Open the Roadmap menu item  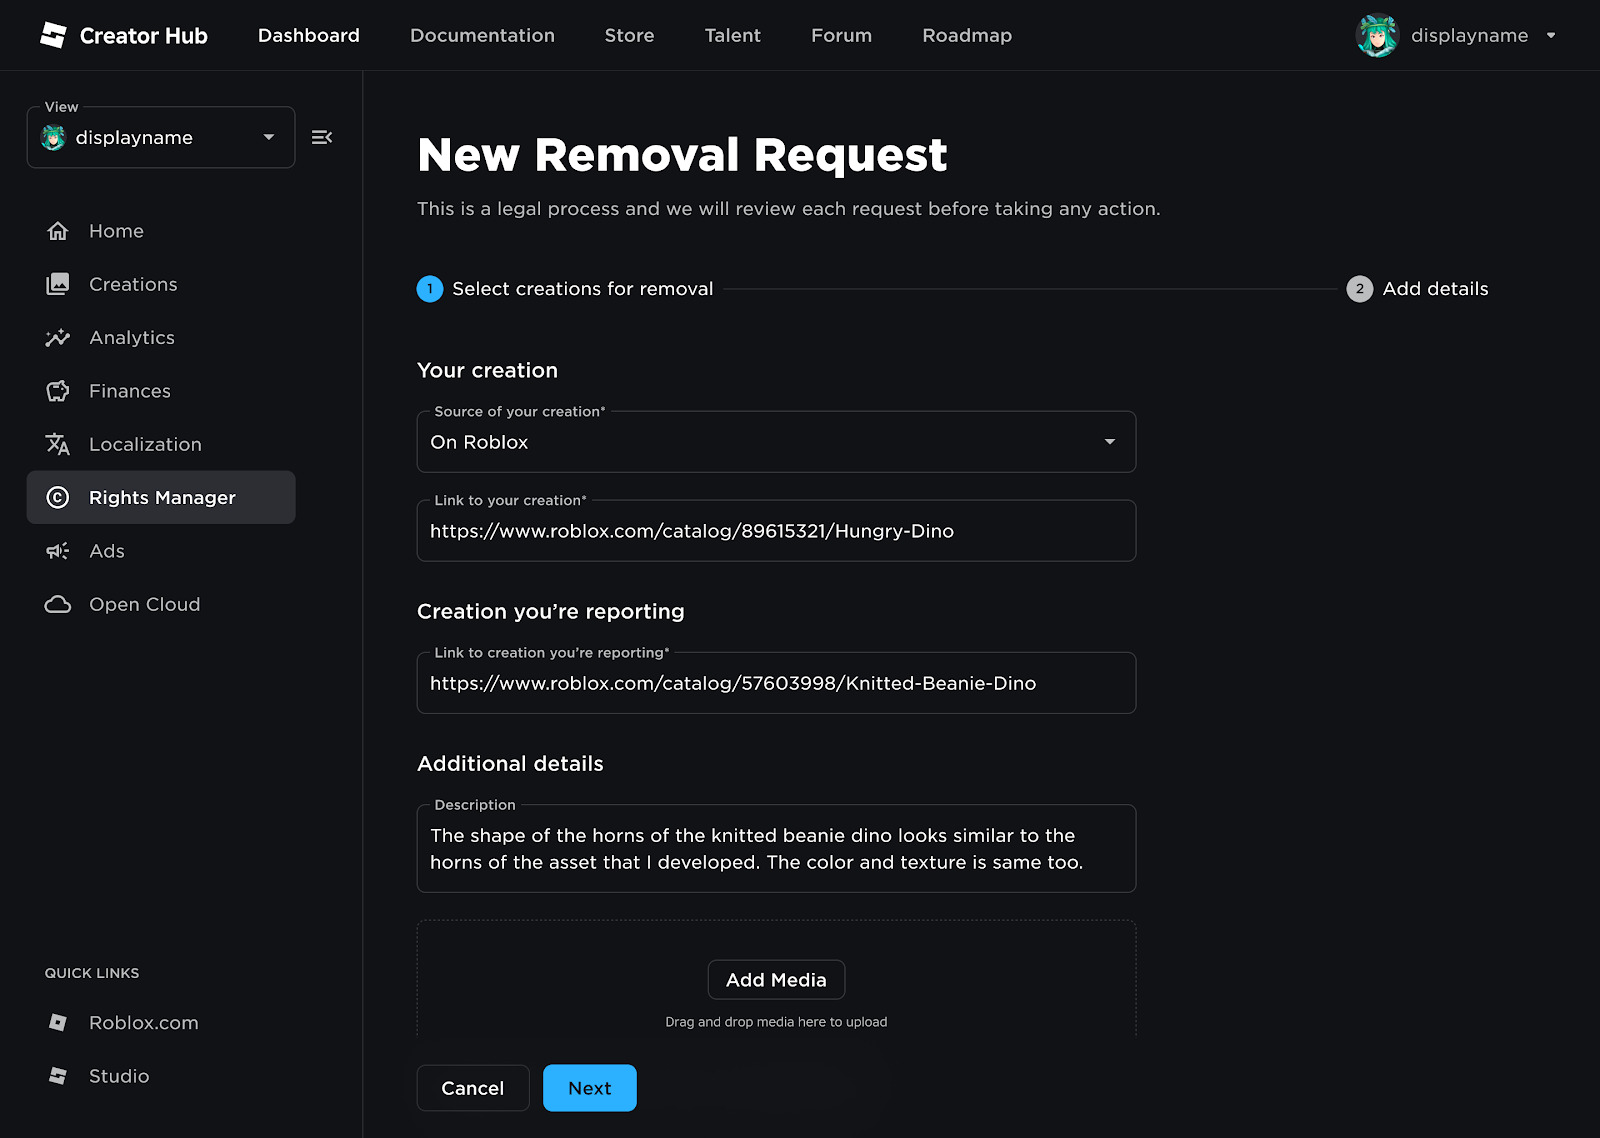[967, 35]
